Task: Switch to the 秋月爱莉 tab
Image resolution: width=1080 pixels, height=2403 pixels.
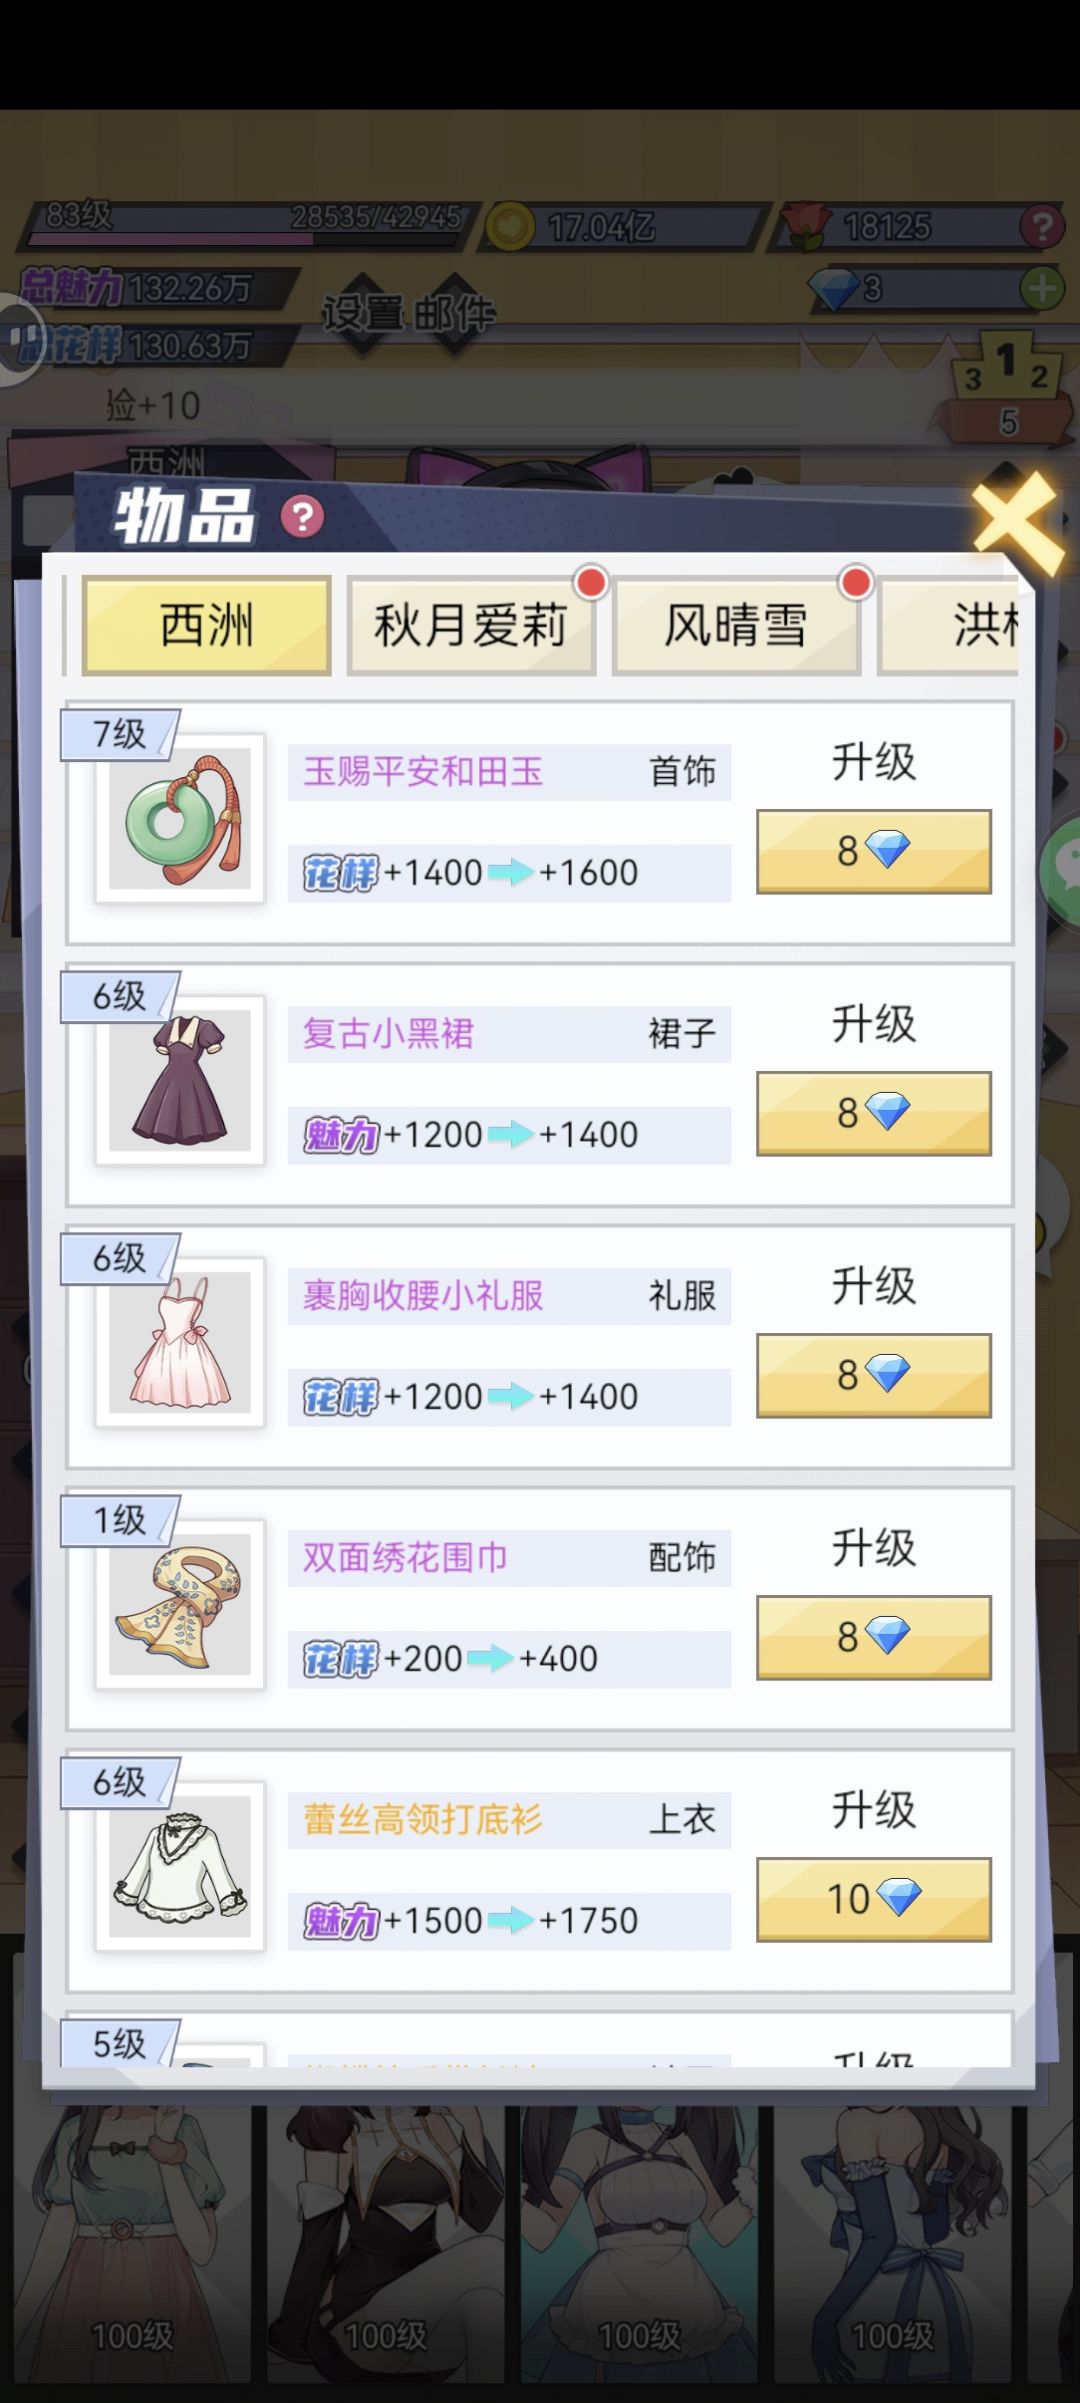Action: pos(471,626)
